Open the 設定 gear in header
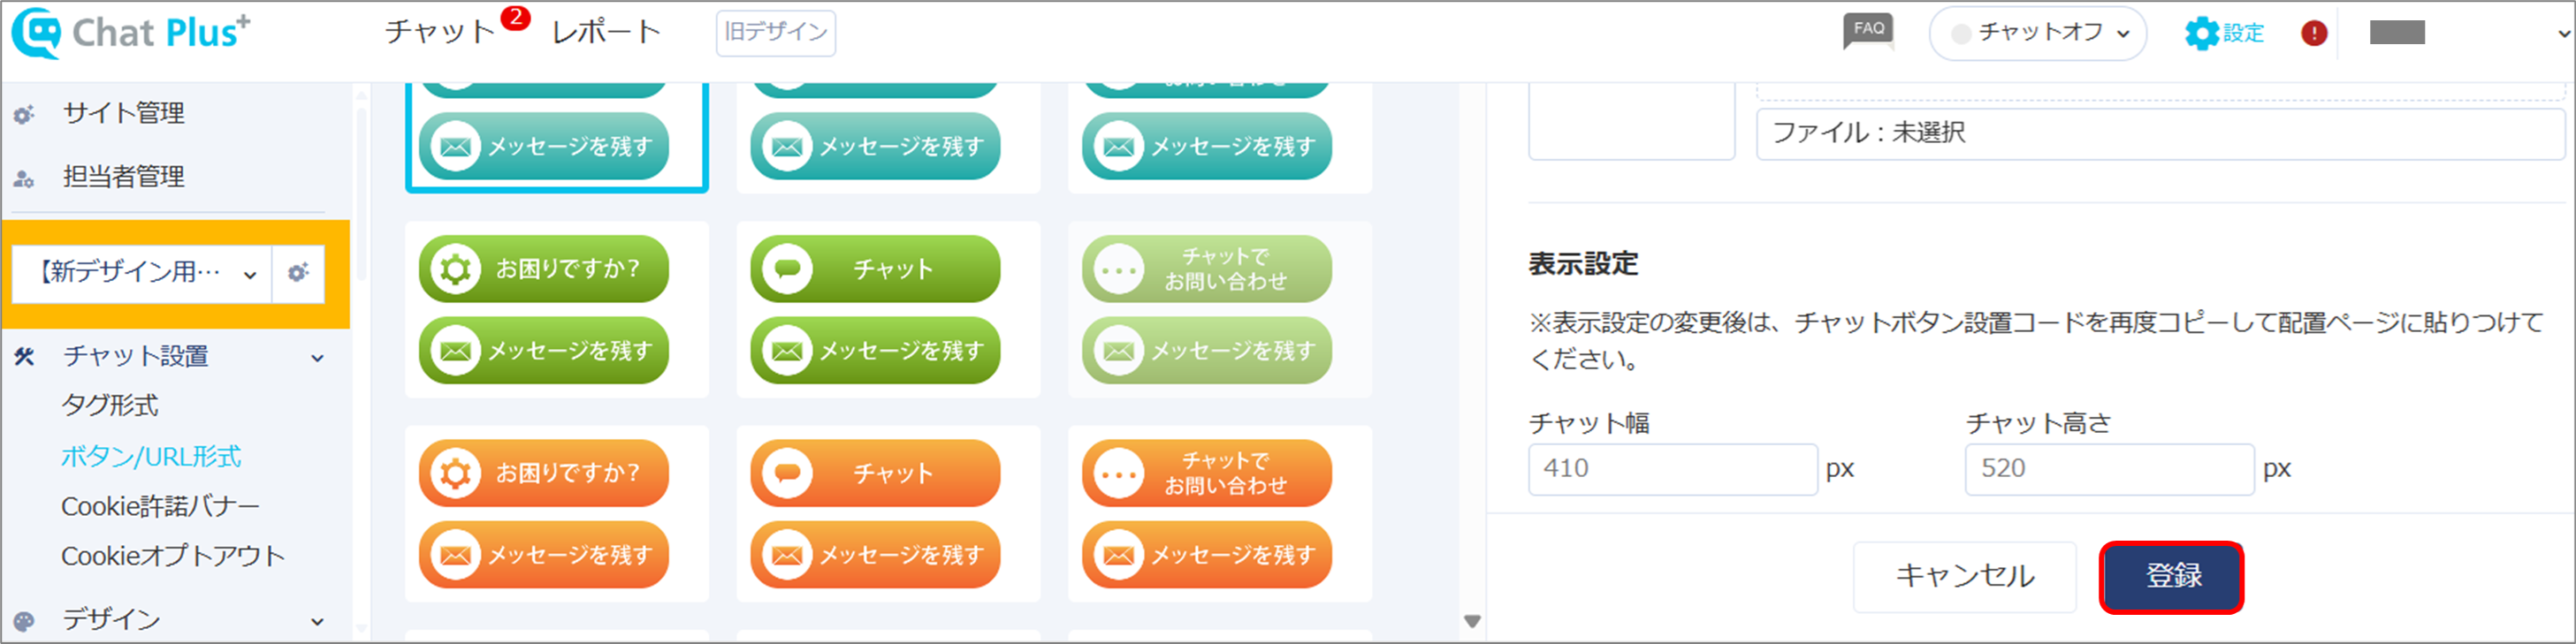Screen dimensions: 2576x644 [x=2201, y=33]
